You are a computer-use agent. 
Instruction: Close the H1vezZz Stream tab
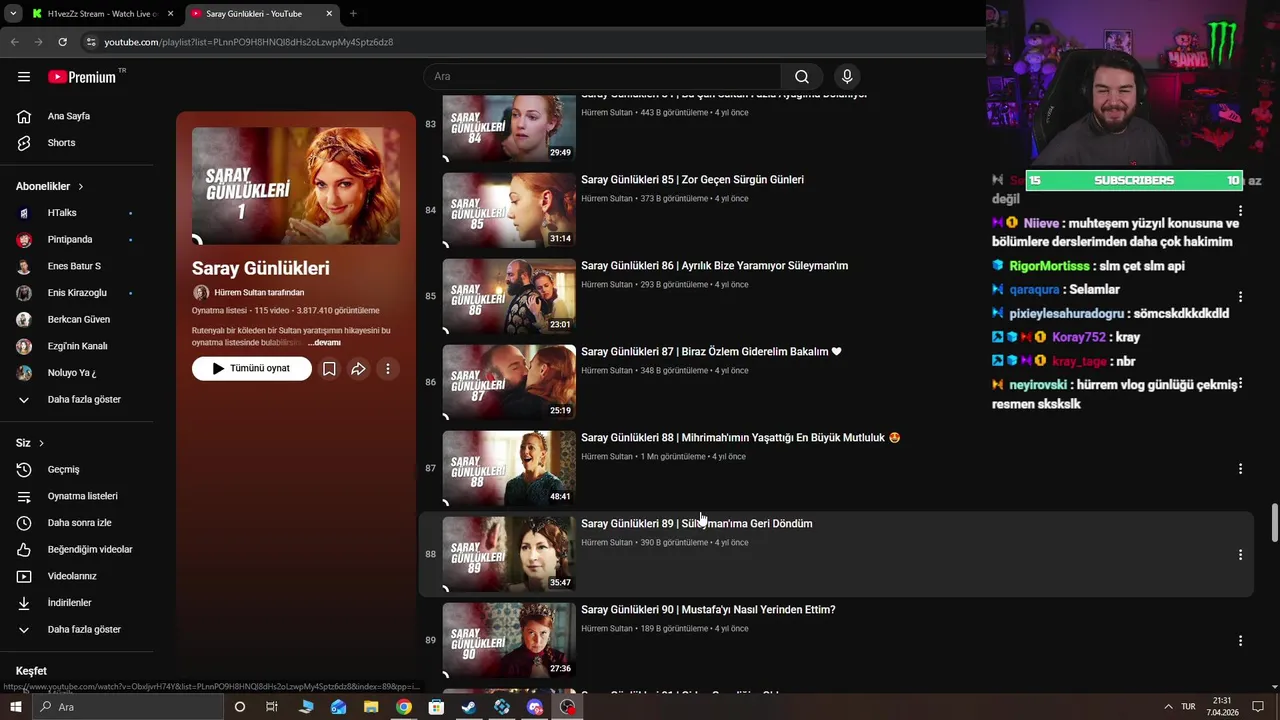point(170,14)
